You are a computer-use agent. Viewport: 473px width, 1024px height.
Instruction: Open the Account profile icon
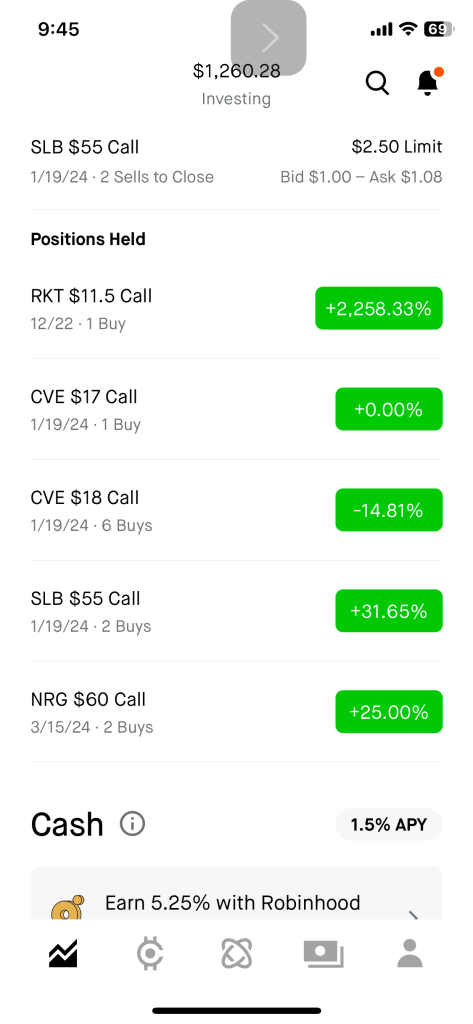pyautogui.click(x=410, y=953)
